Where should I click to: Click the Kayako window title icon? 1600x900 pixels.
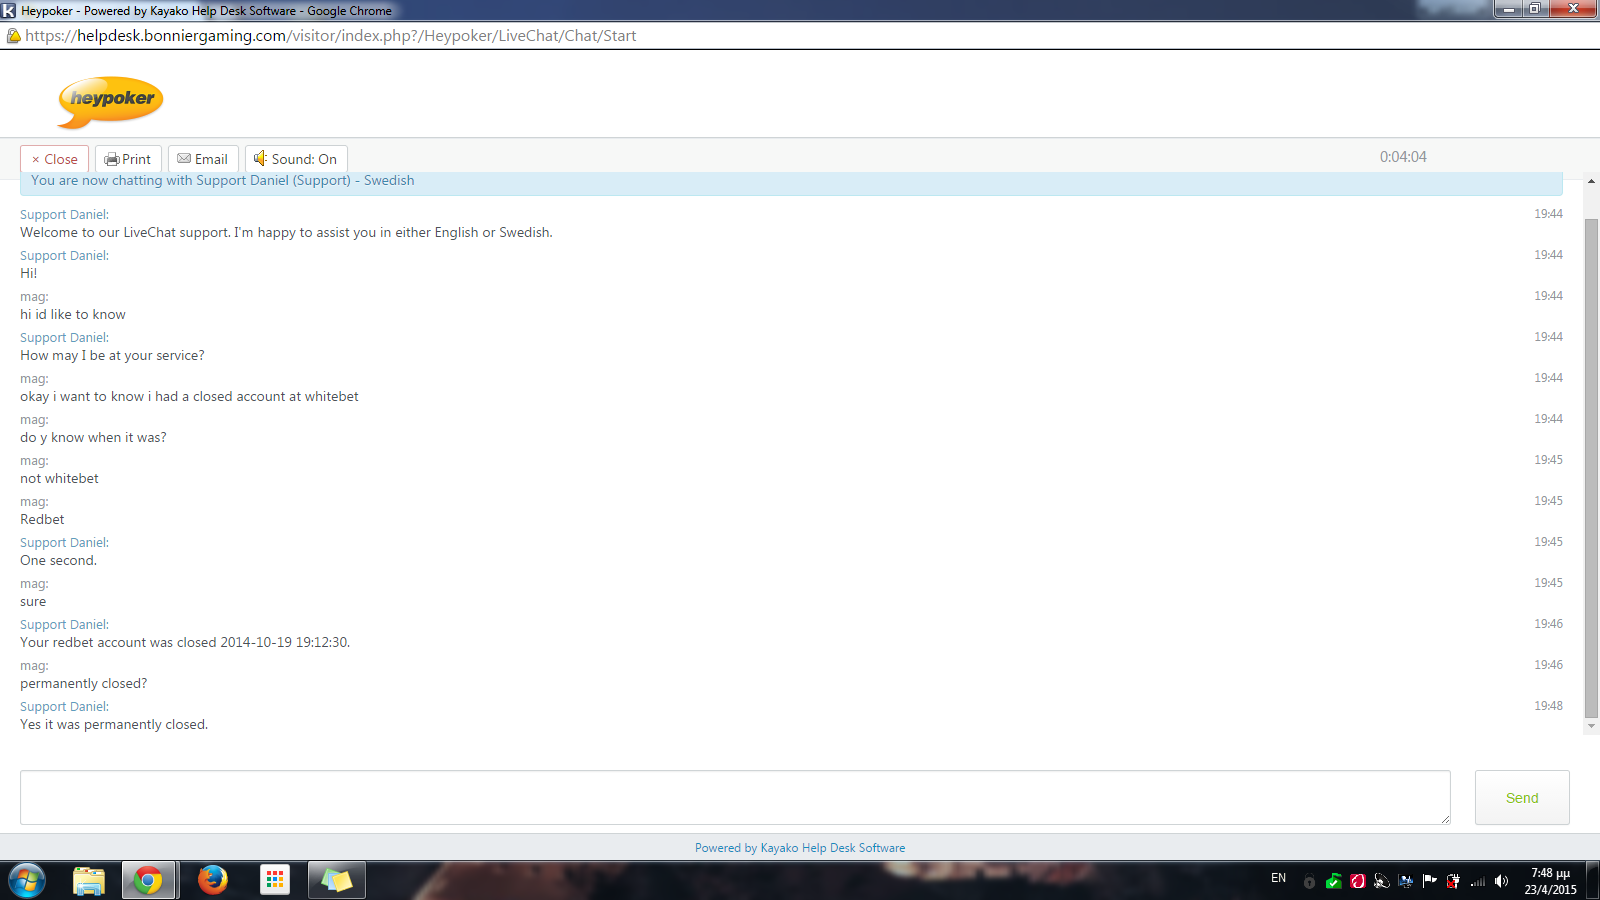[9, 10]
